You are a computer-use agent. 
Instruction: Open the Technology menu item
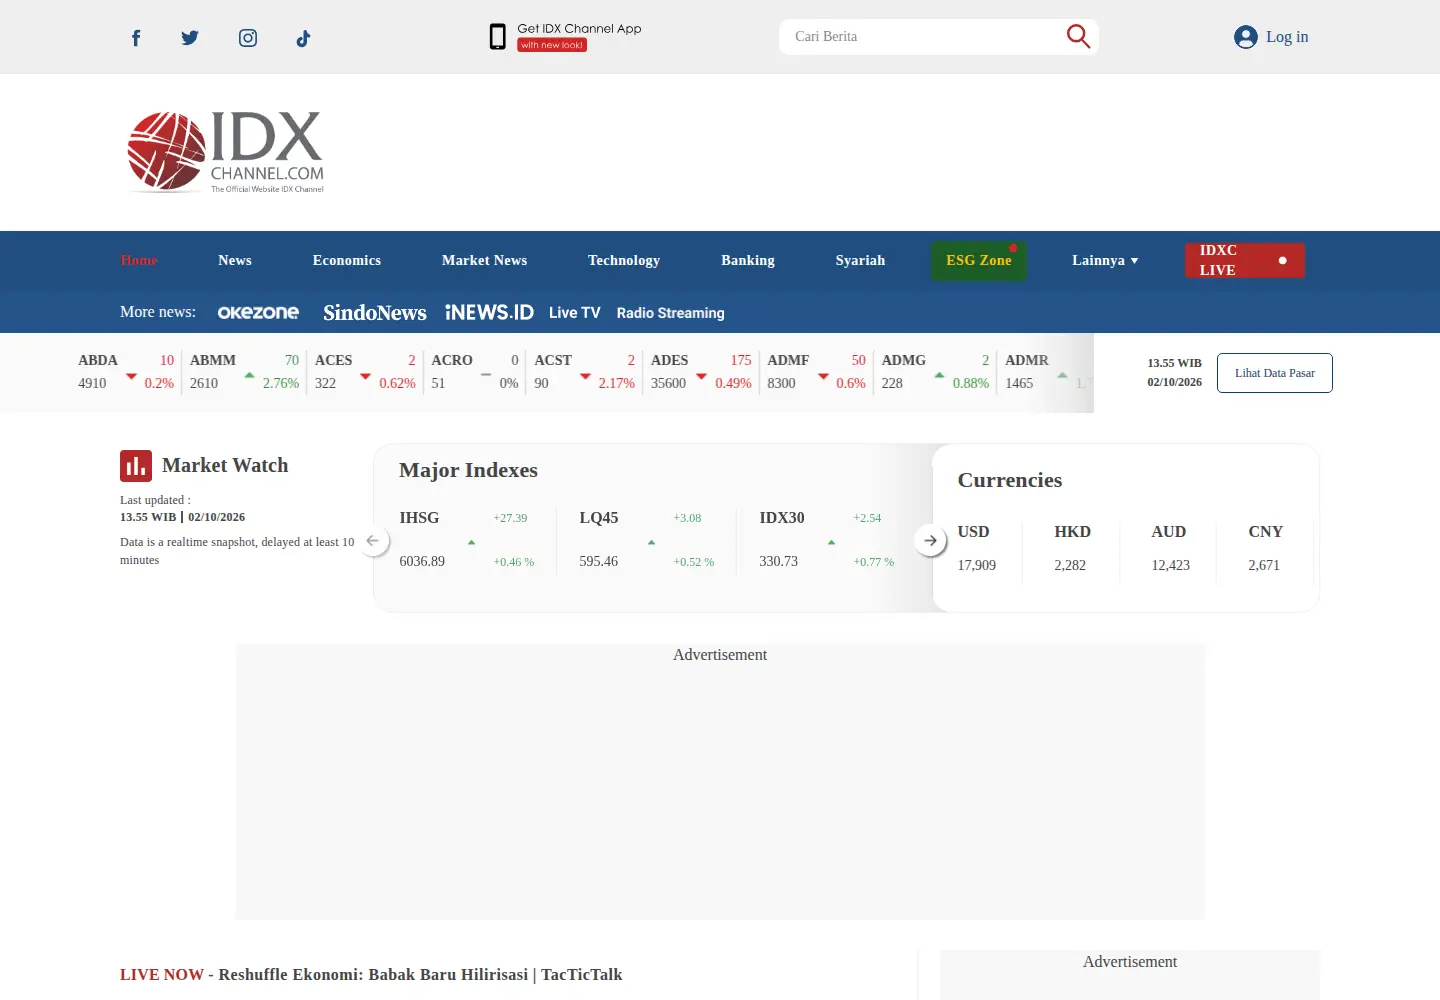point(624,260)
